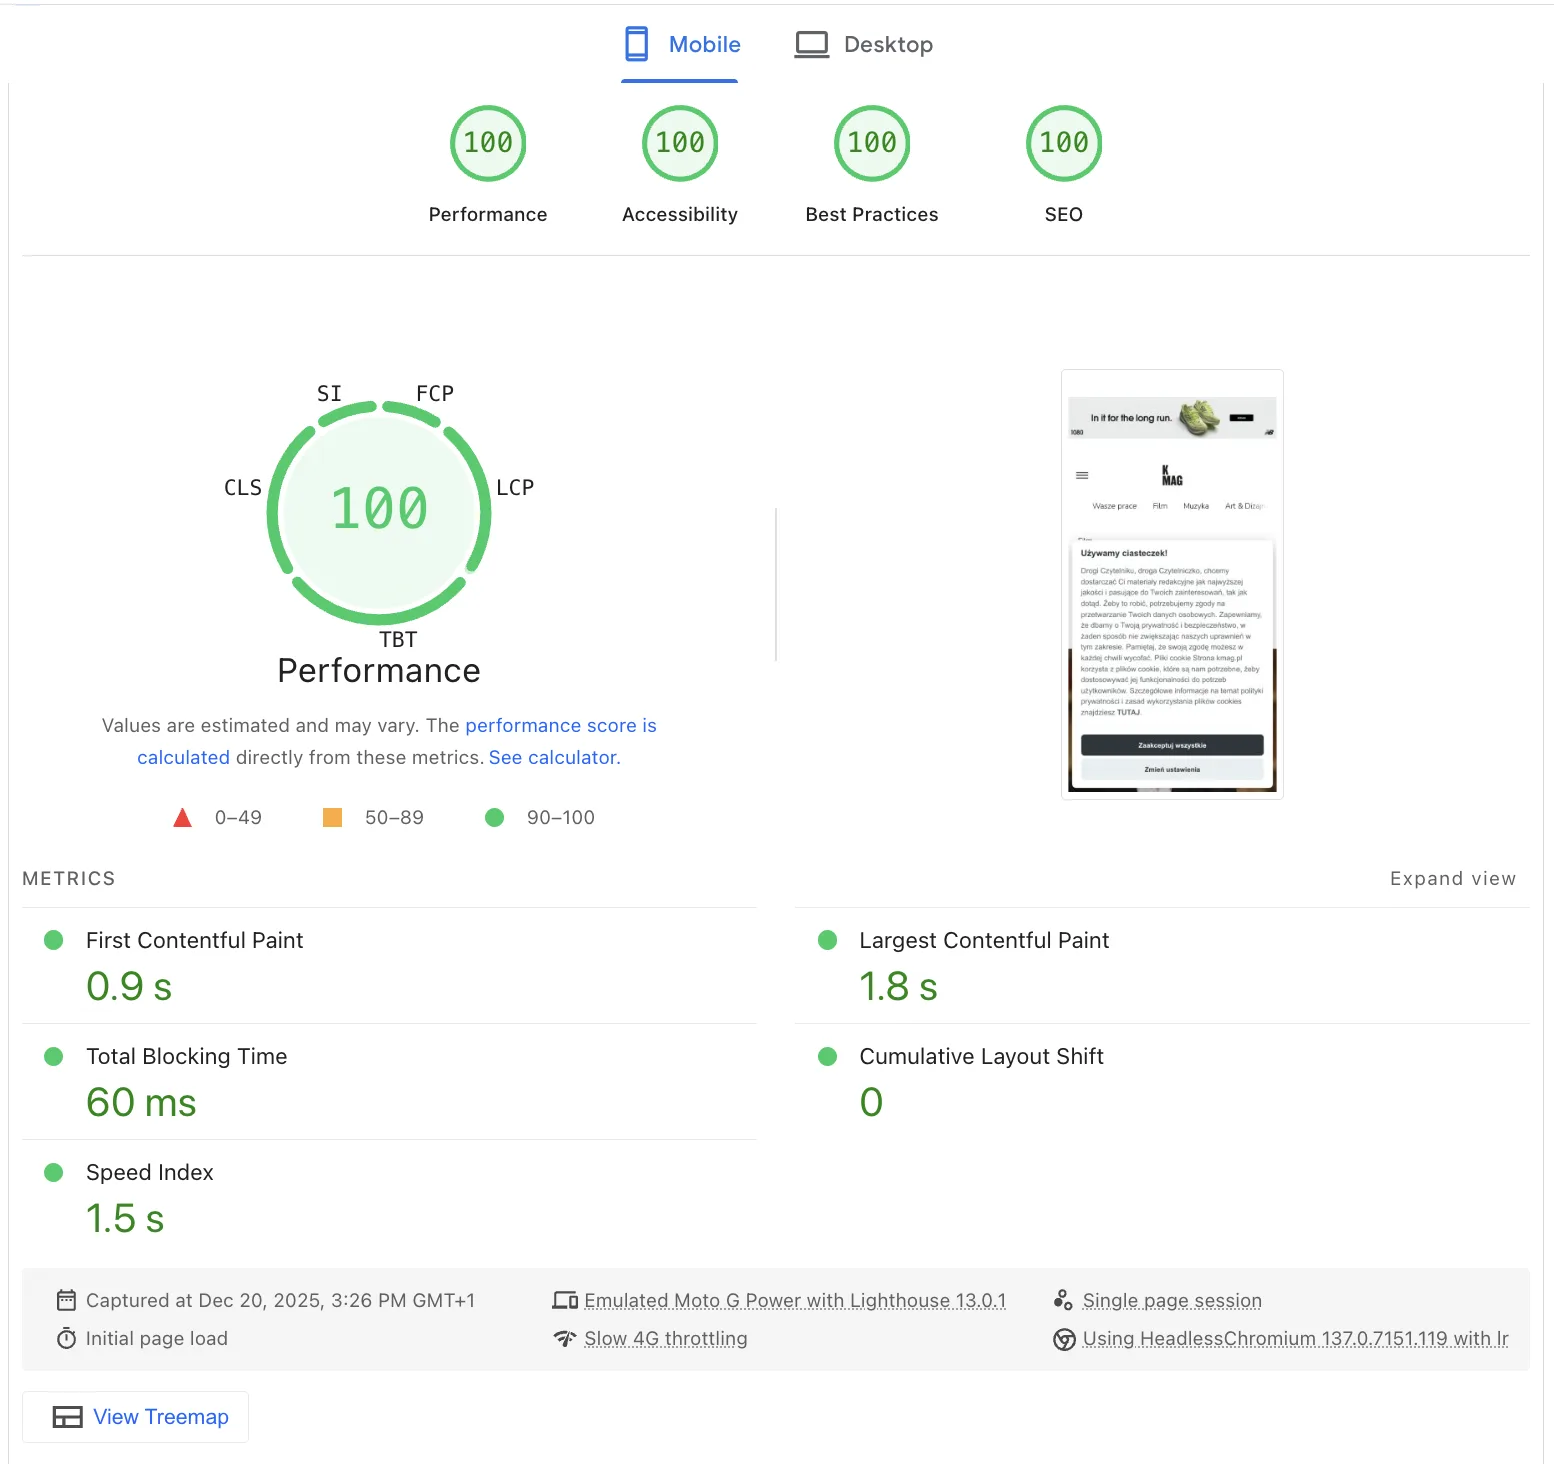Click the SEO score gauge
Viewport: 1554px width, 1464px height.
coord(1064,144)
